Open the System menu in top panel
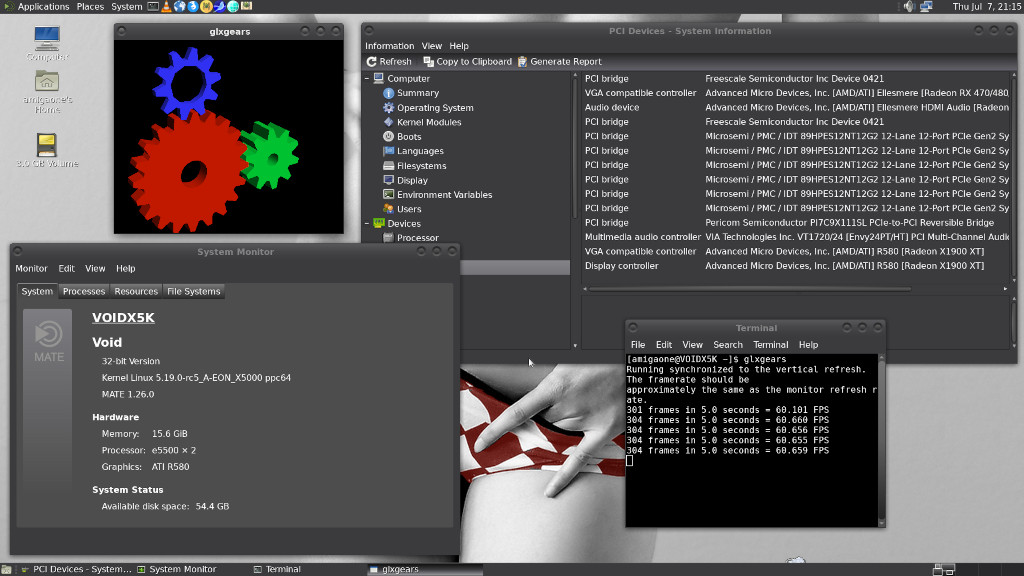The image size is (1024, 576). (x=126, y=7)
